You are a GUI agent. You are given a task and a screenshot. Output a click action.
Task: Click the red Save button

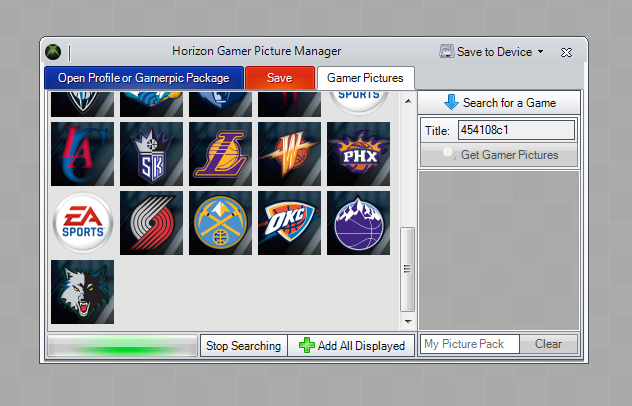pos(280,78)
